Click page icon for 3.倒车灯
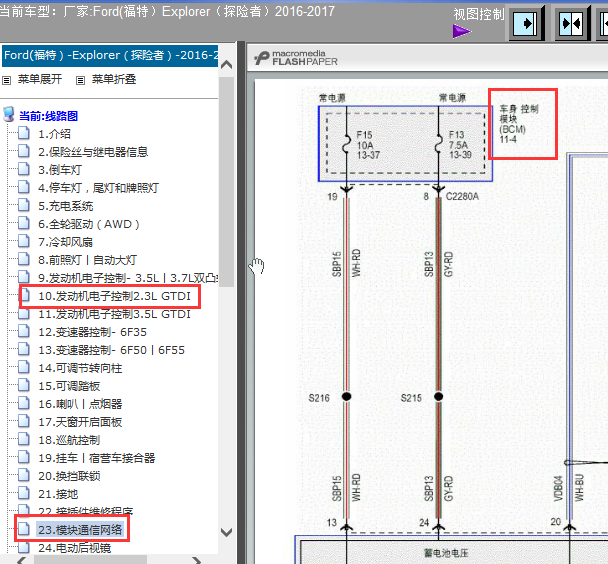608x564 pixels. (24, 169)
